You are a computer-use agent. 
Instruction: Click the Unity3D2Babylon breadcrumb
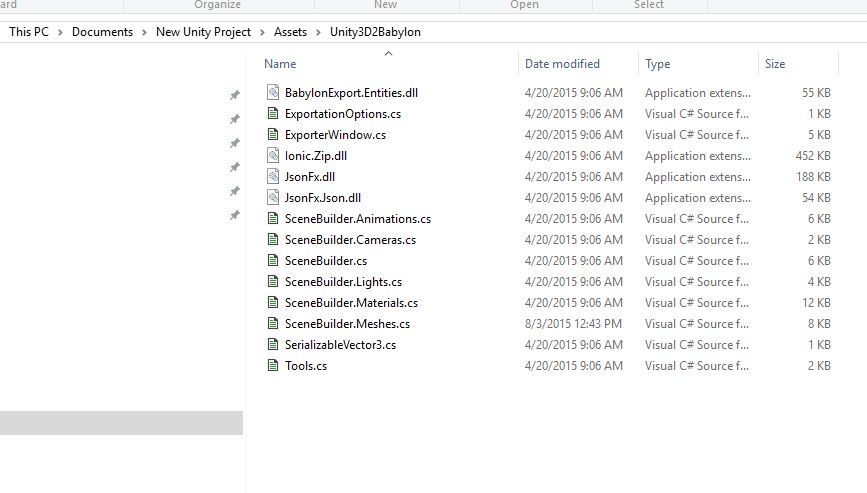coord(375,32)
